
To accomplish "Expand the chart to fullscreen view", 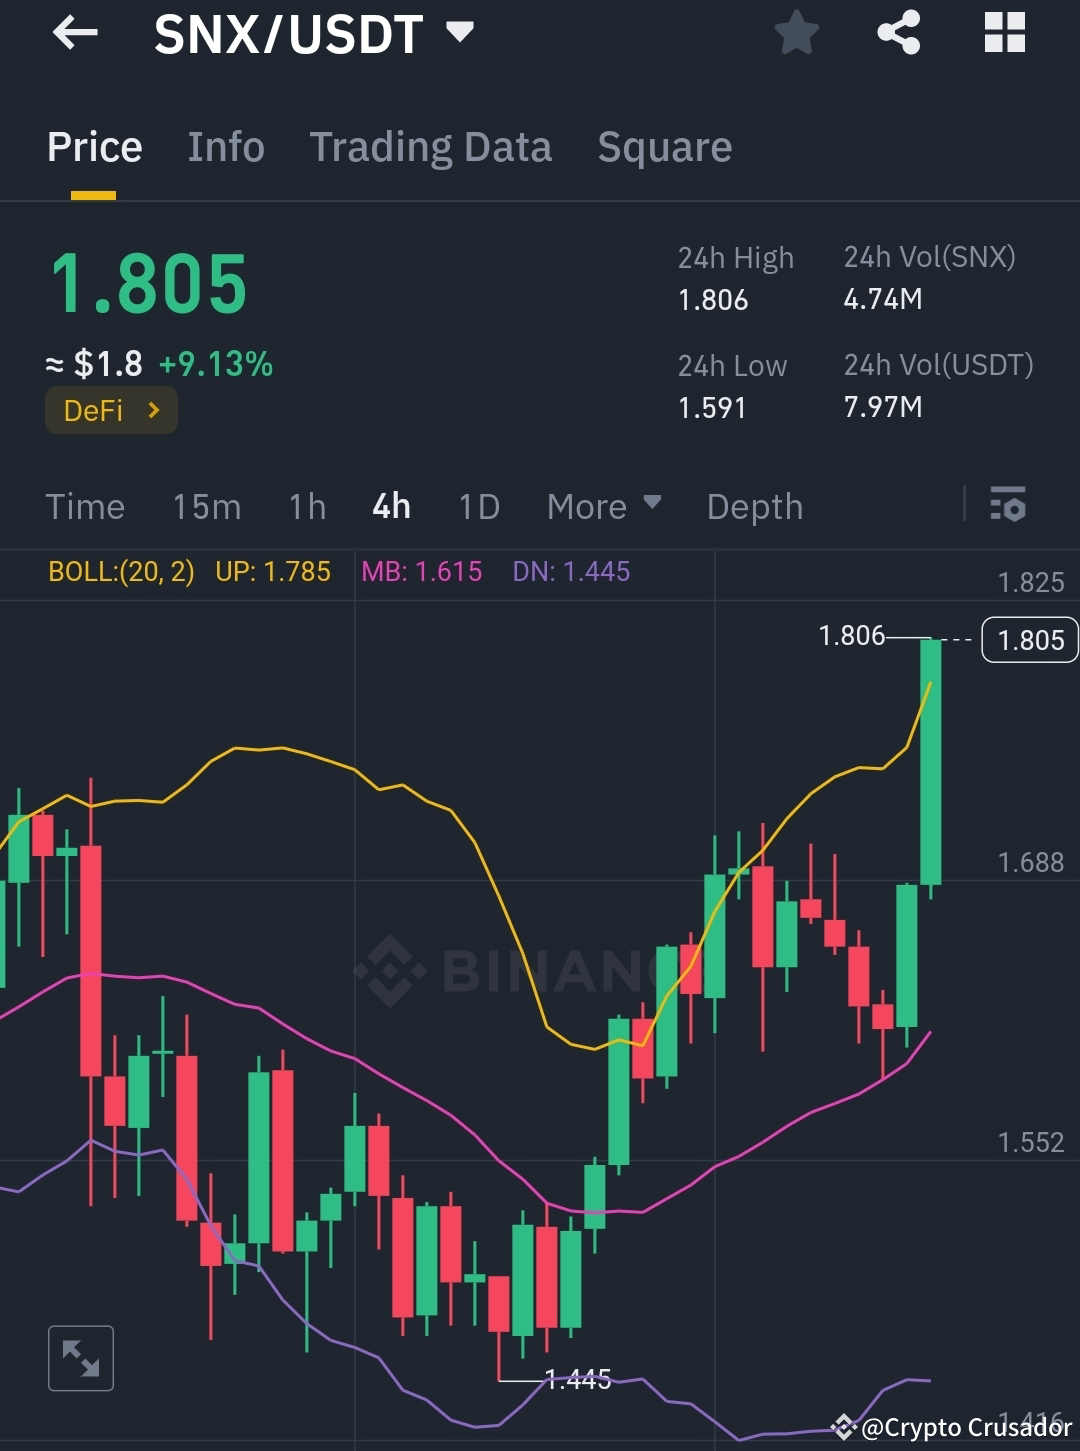I will pyautogui.click(x=80, y=1358).
